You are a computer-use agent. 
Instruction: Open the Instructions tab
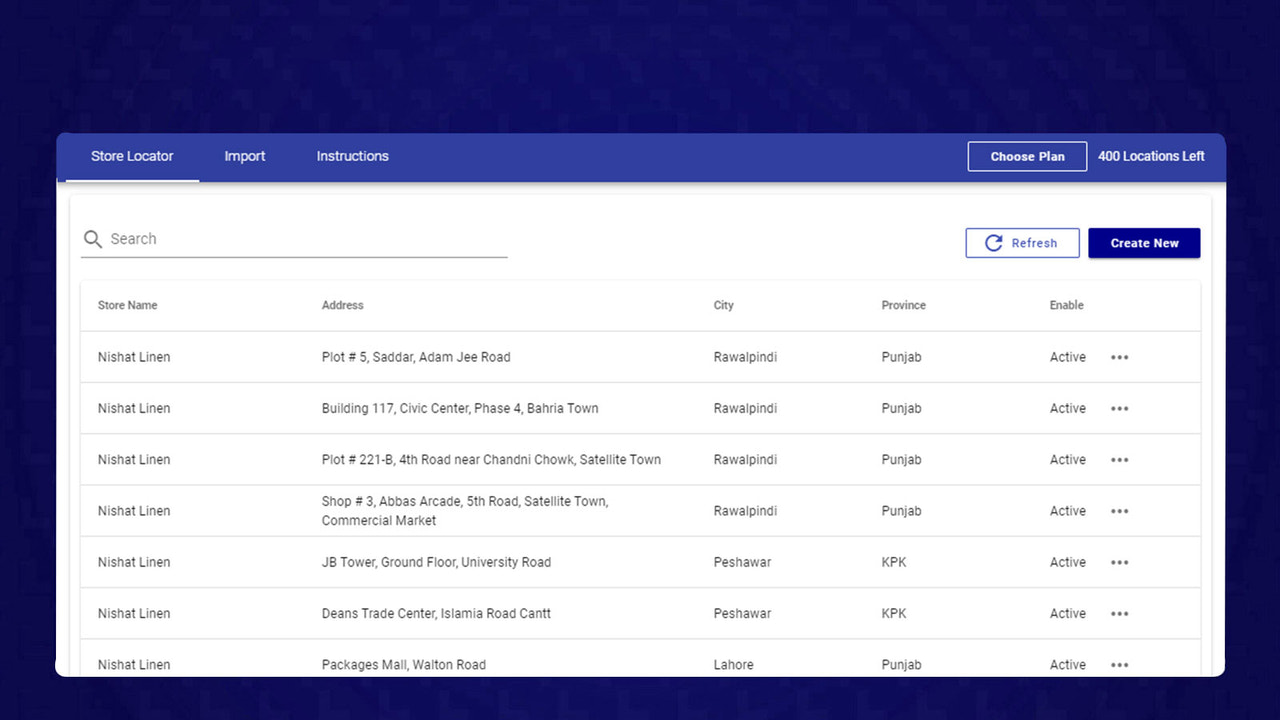point(352,156)
